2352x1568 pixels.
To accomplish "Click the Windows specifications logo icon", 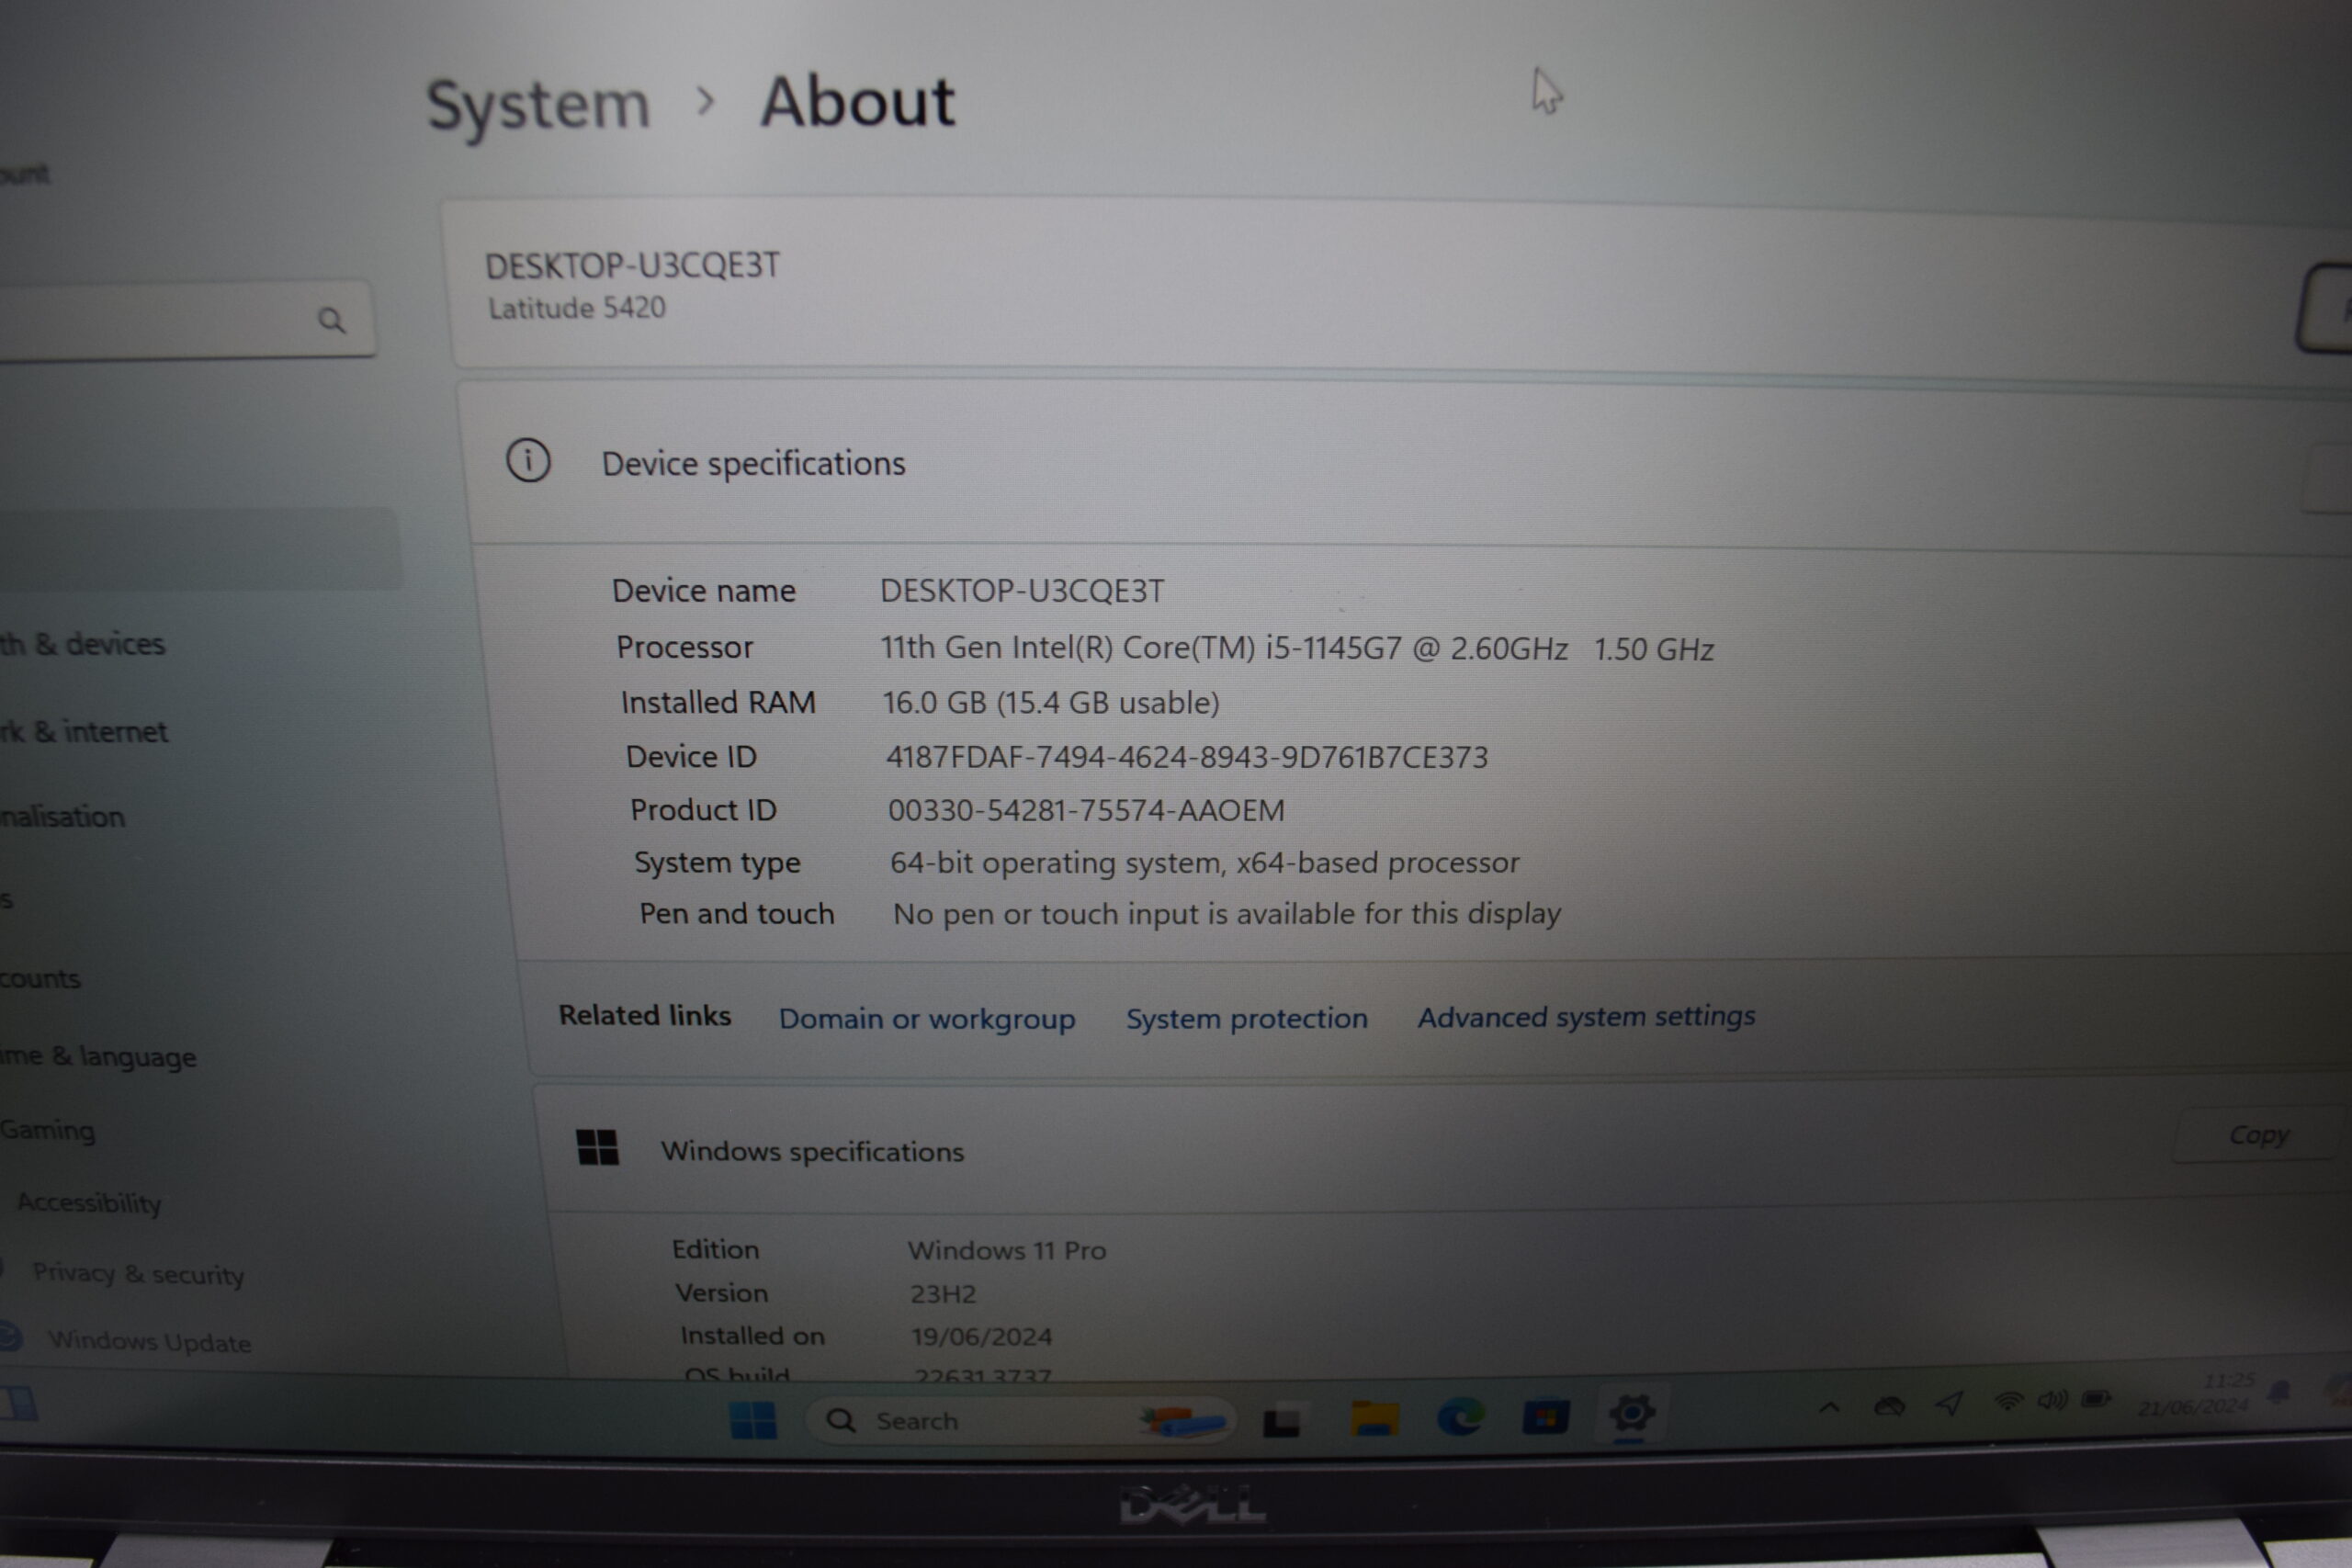I will (x=598, y=1147).
